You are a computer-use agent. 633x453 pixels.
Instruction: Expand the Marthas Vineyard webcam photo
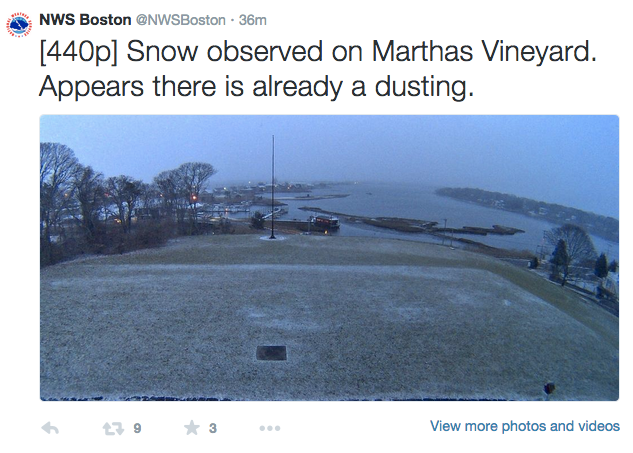pos(329,258)
